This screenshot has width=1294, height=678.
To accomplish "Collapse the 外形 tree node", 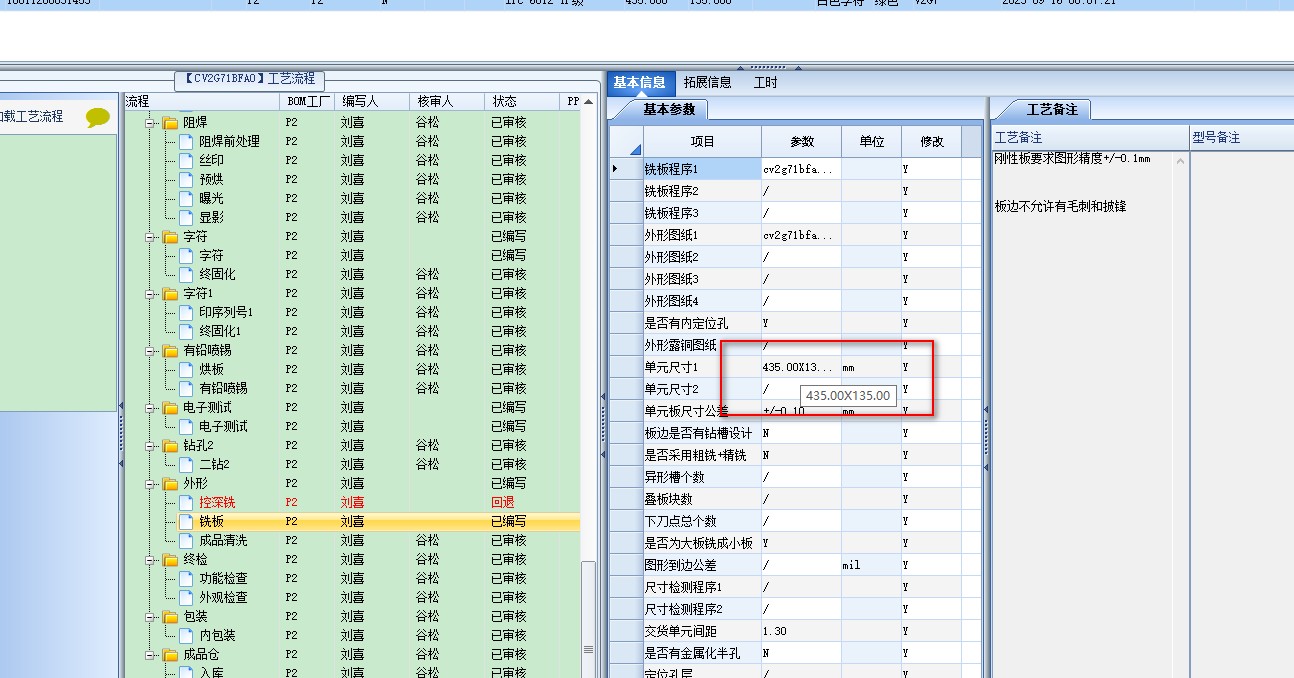I will tap(151, 484).
